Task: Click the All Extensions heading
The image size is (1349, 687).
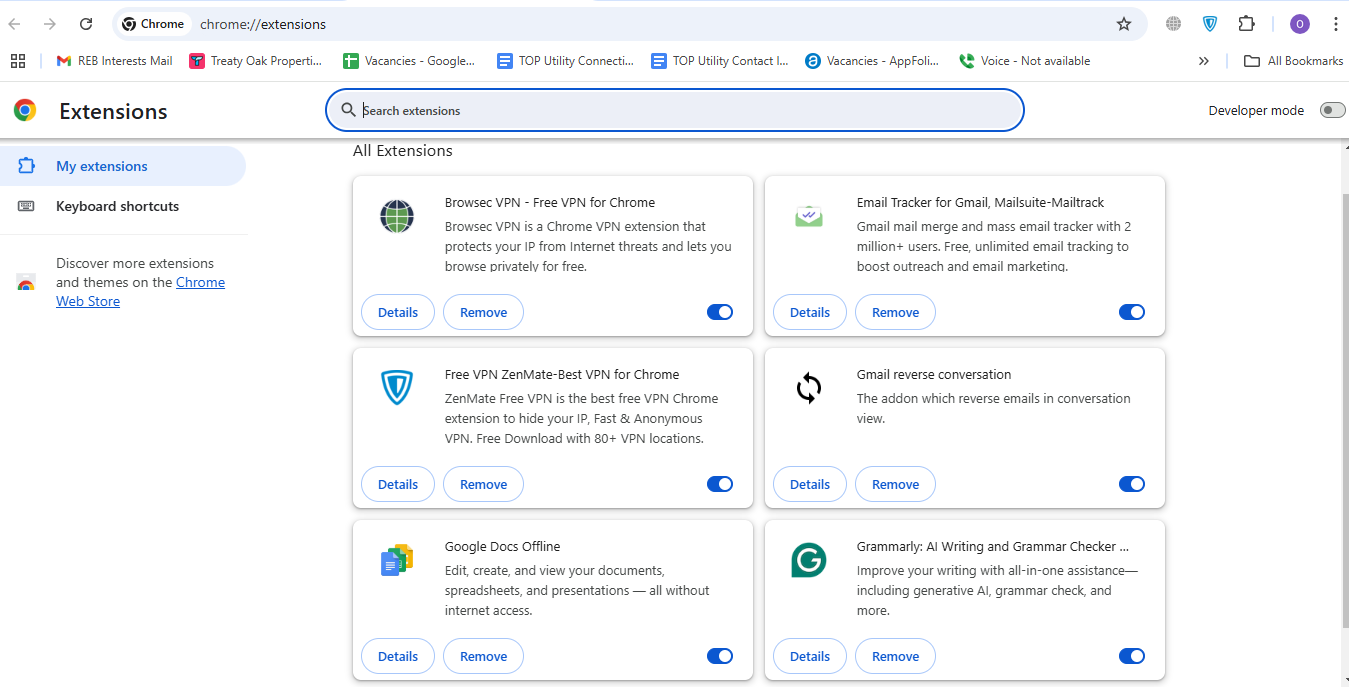Action: [x=403, y=151]
